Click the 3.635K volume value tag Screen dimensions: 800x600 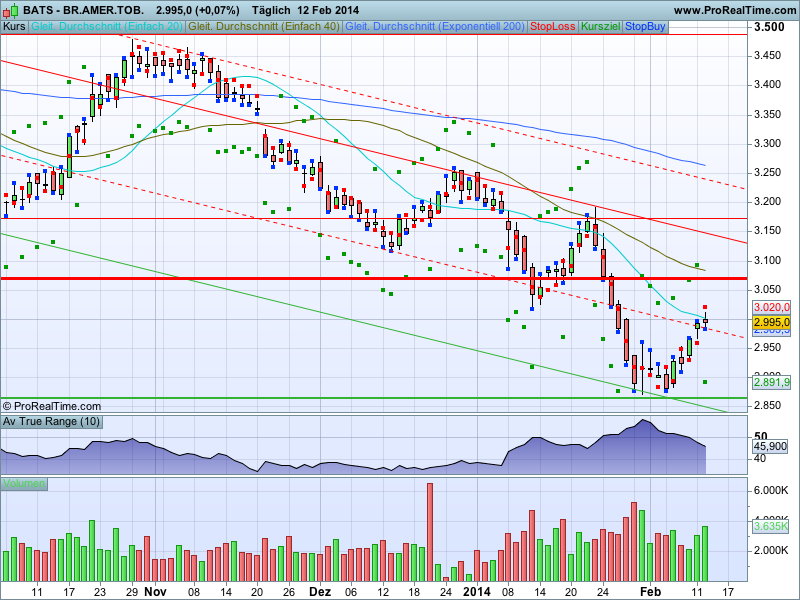tap(770, 526)
